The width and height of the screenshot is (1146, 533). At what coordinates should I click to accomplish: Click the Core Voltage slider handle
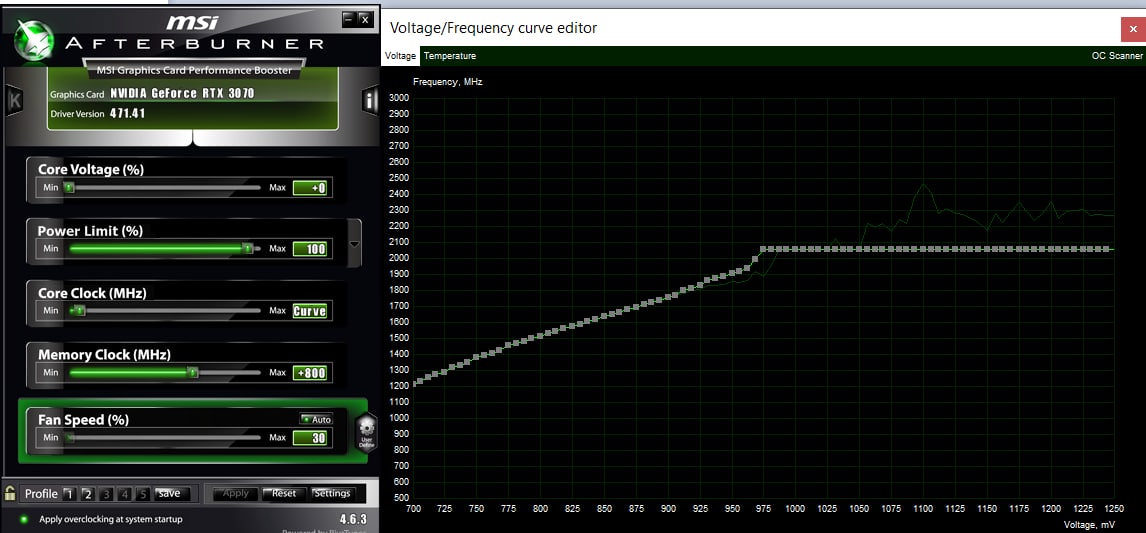[x=69, y=188]
